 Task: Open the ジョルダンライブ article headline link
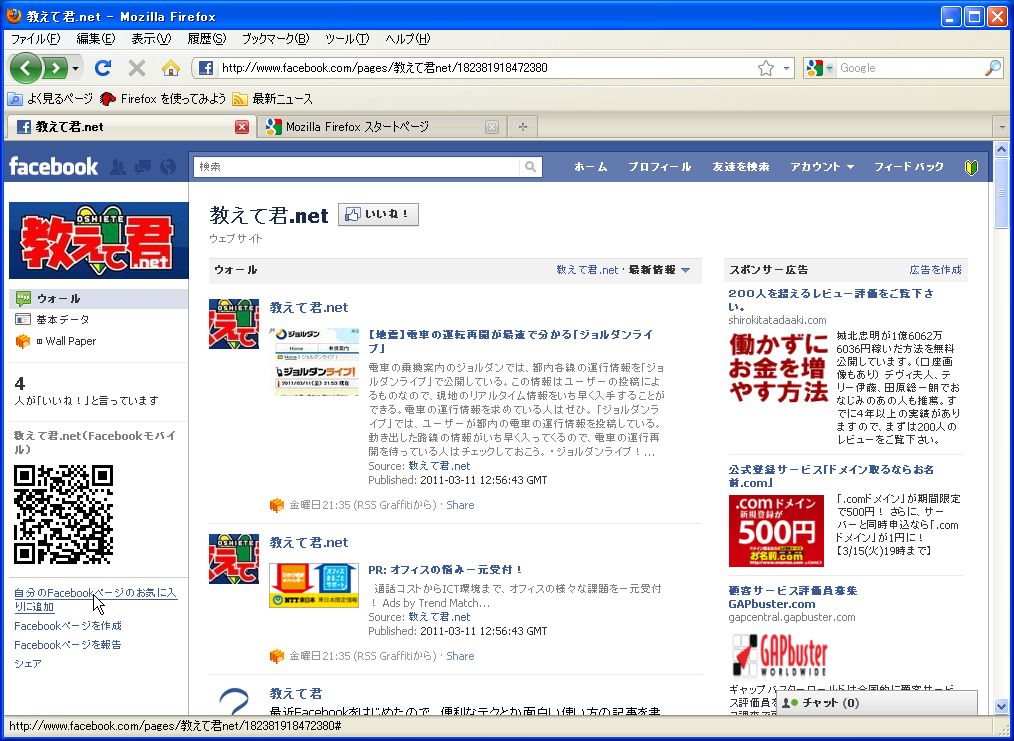(x=510, y=341)
